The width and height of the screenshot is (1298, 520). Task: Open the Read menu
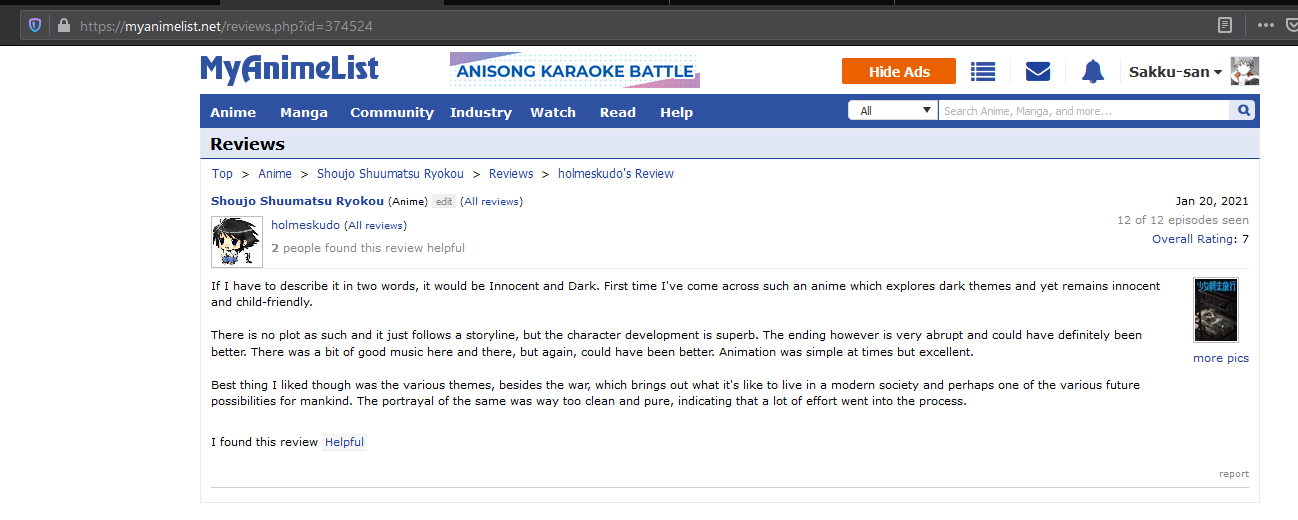pos(618,112)
